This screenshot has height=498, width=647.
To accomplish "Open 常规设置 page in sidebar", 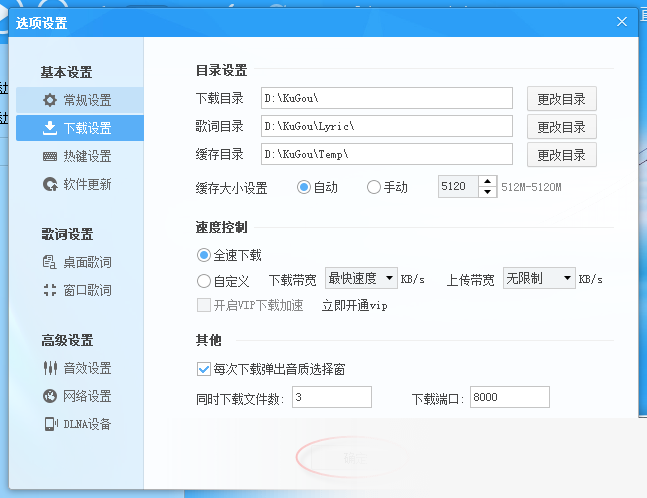I will 80,100.
